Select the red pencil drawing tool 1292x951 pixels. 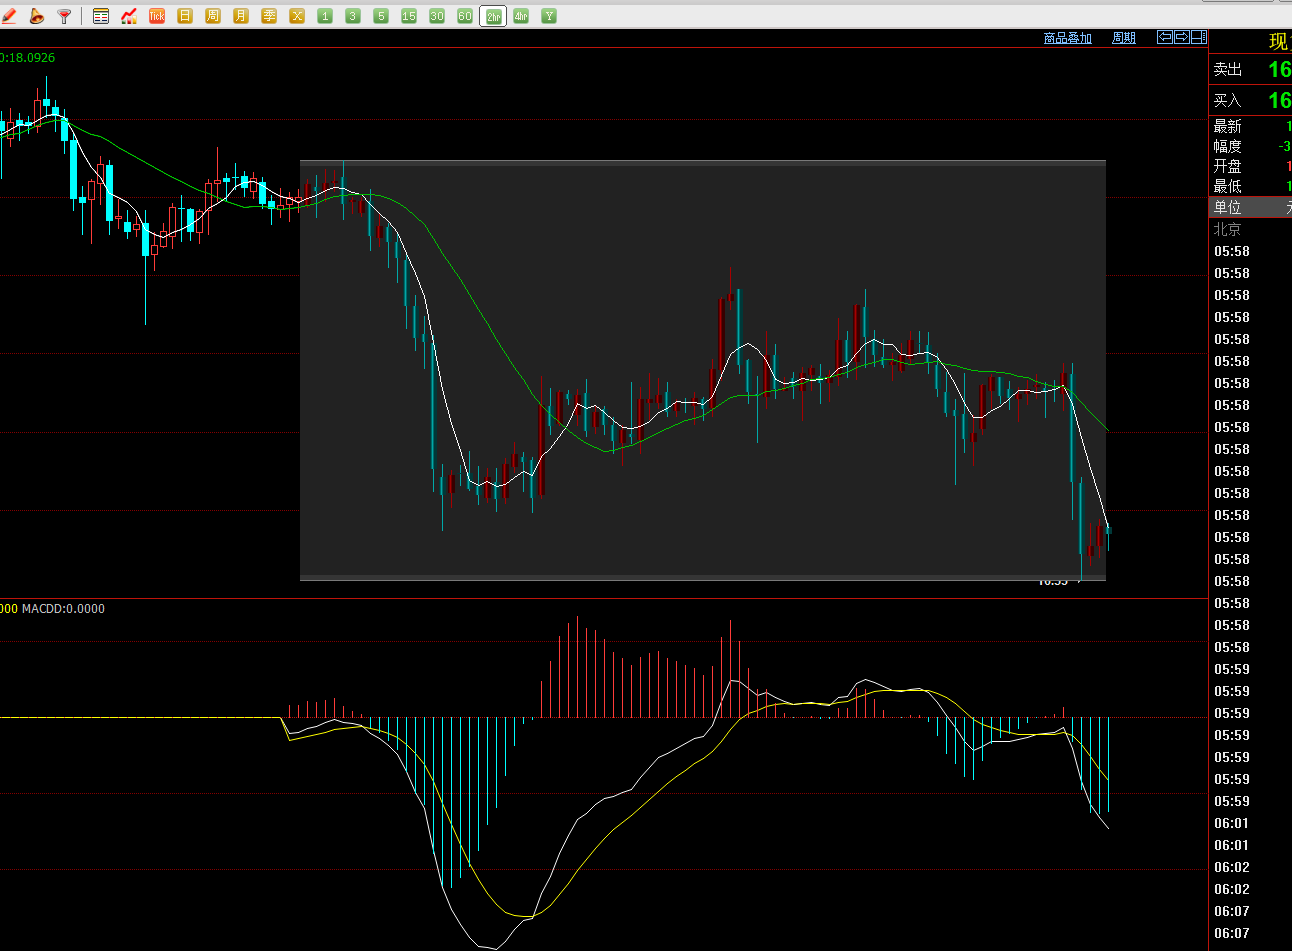9,16
